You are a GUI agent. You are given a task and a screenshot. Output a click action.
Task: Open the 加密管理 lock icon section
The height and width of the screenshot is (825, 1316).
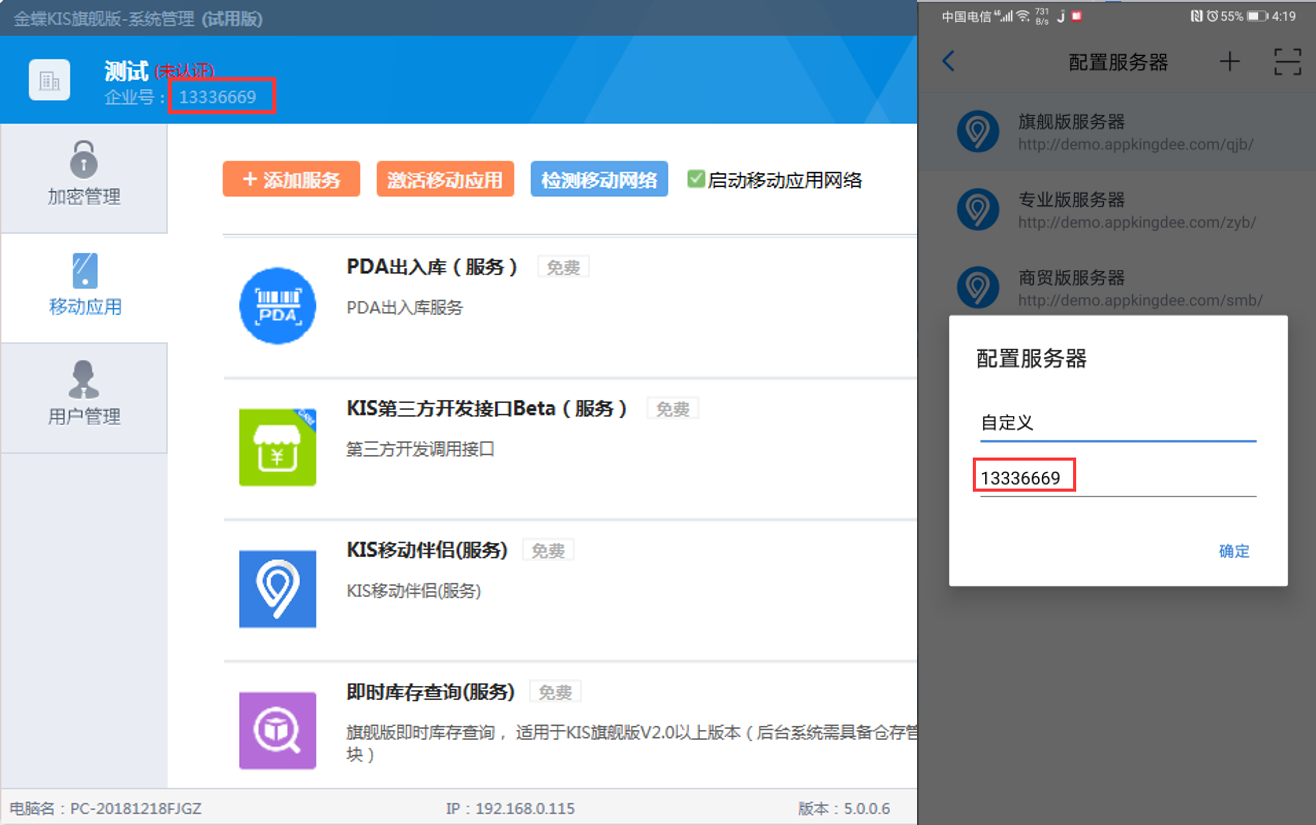84,160
